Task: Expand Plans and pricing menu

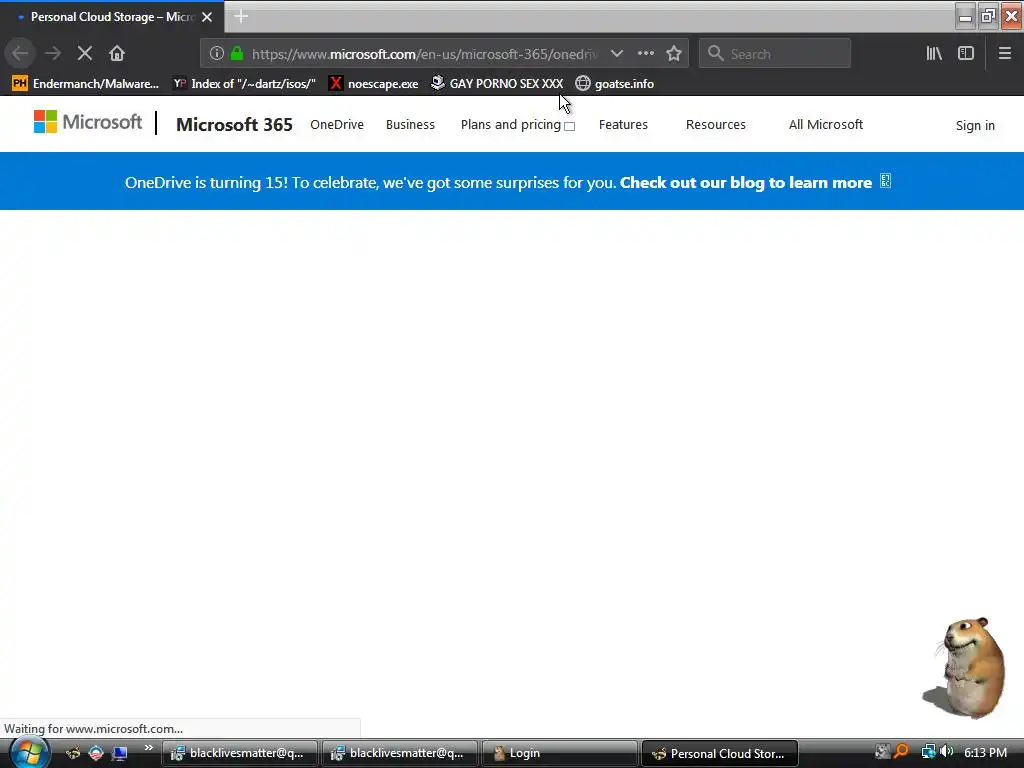Action: tap(517, 124)
